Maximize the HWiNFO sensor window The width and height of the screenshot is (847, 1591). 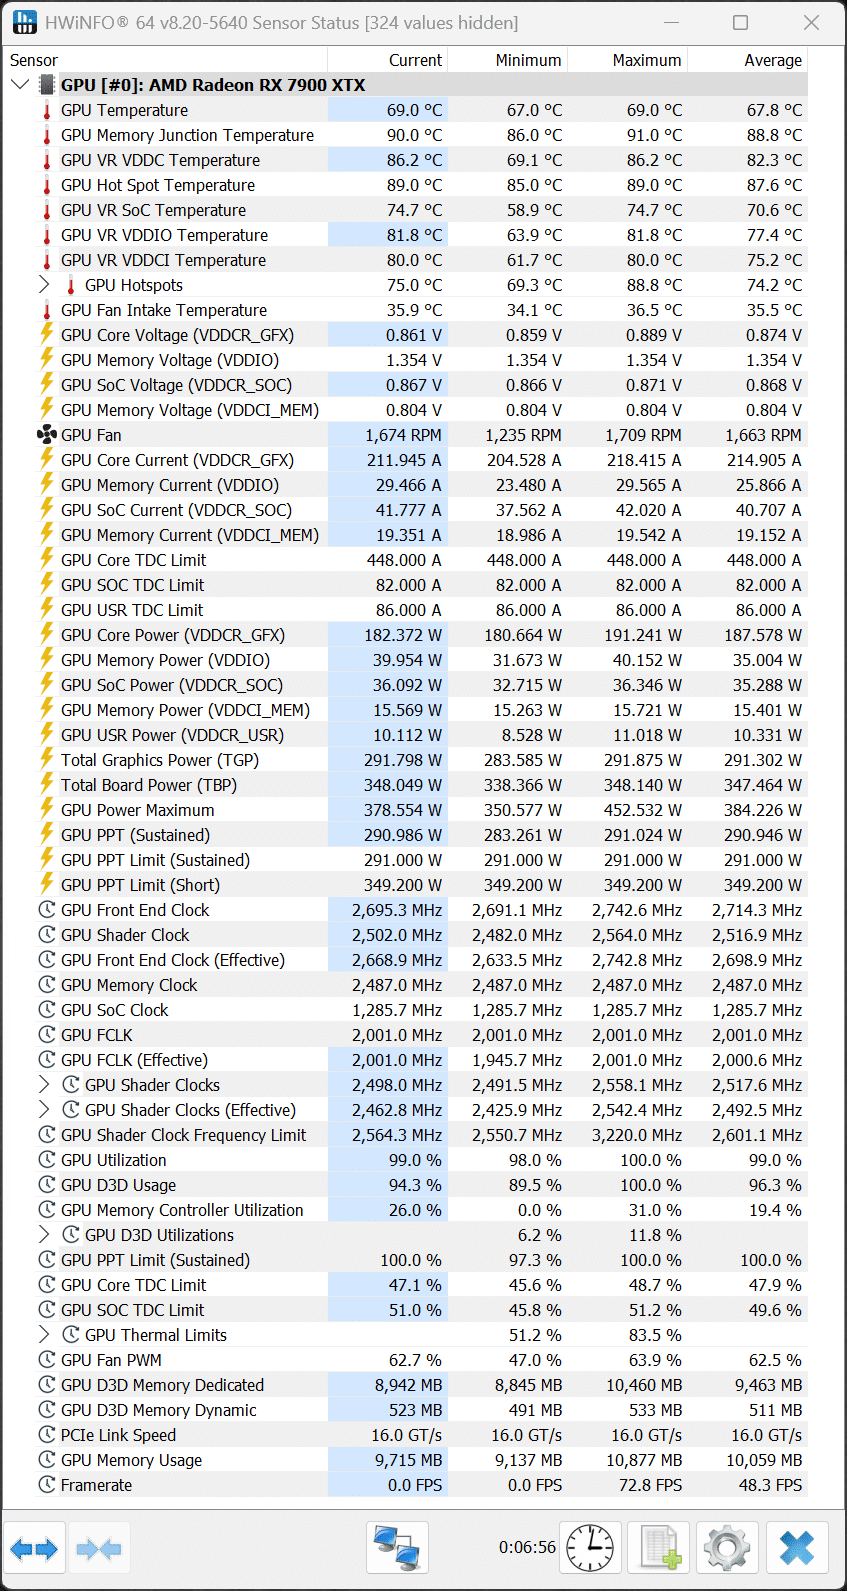(740, 22)
